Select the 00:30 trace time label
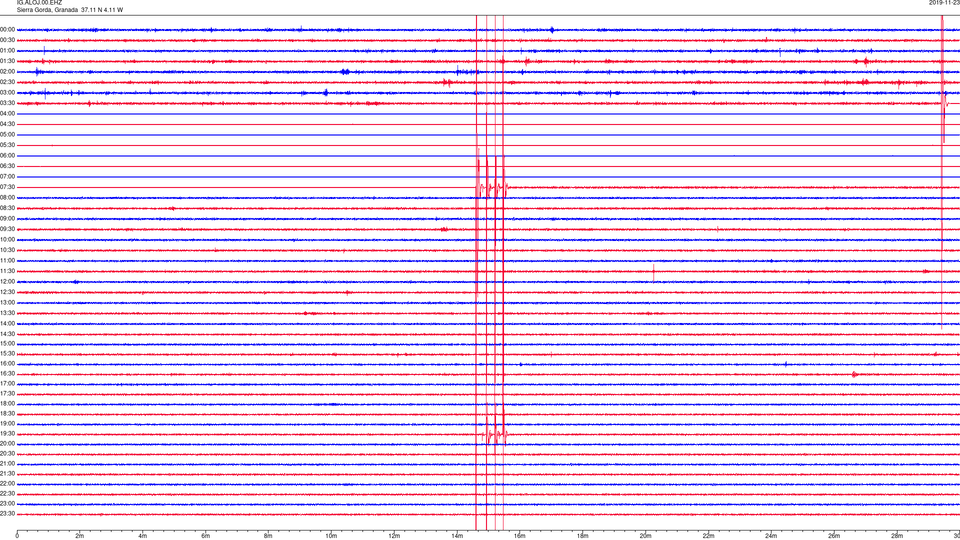 point(8,40)
